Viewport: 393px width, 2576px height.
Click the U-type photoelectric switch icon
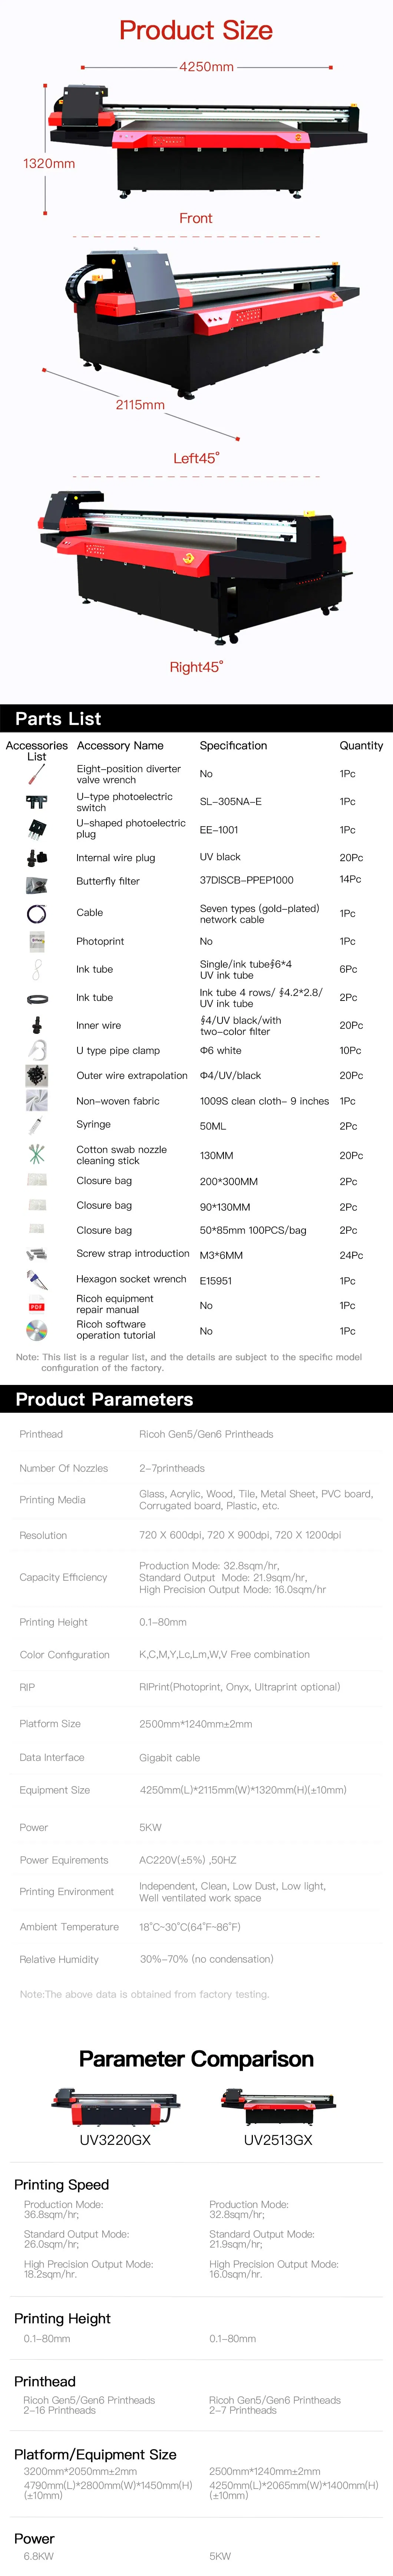click(36, 801)
